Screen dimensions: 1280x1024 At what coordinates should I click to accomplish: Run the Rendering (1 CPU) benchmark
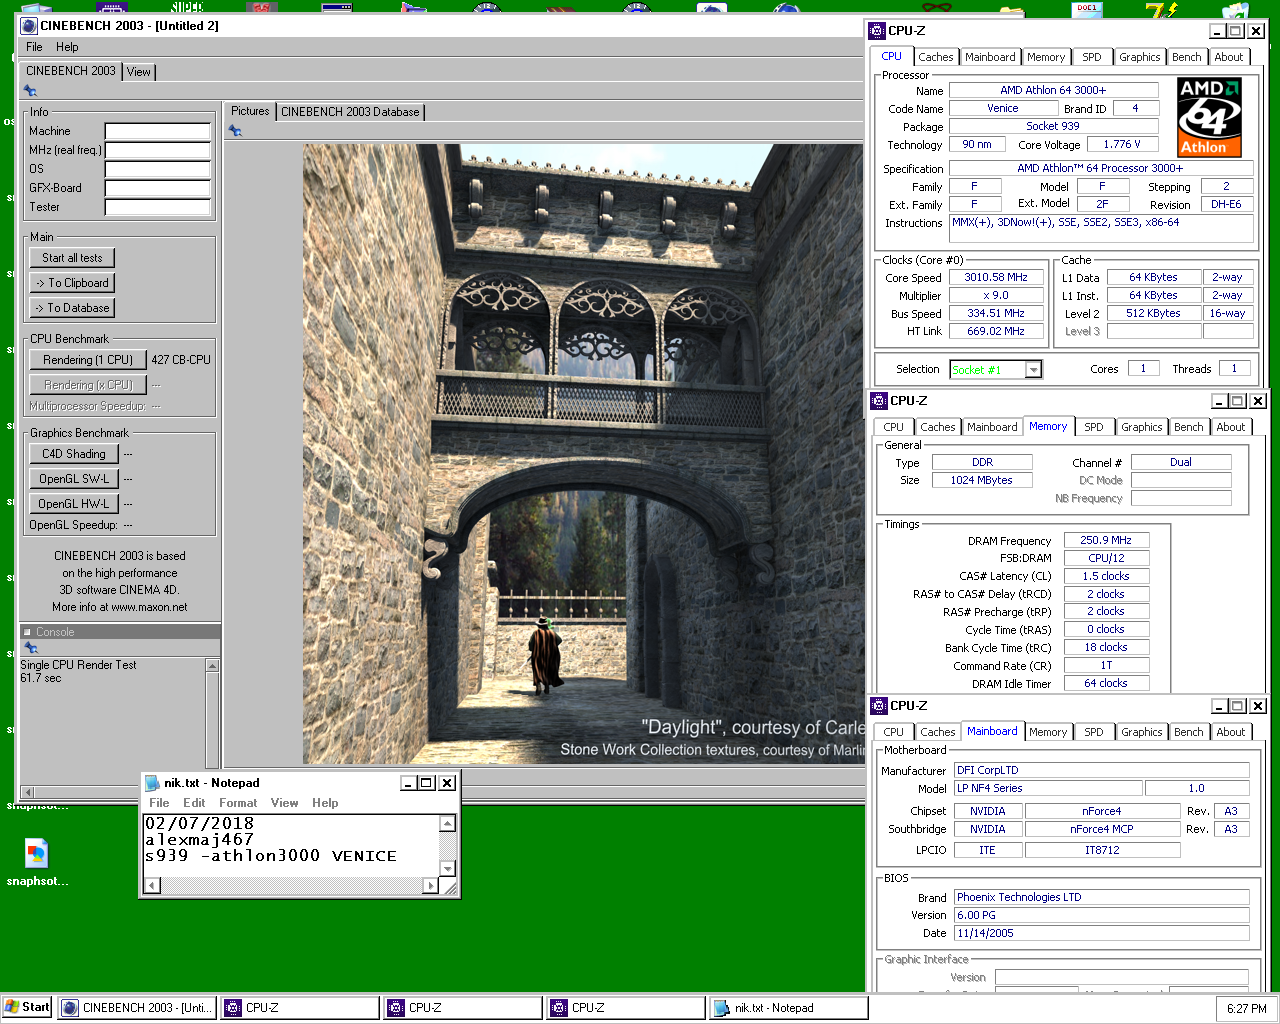(88, 360)
